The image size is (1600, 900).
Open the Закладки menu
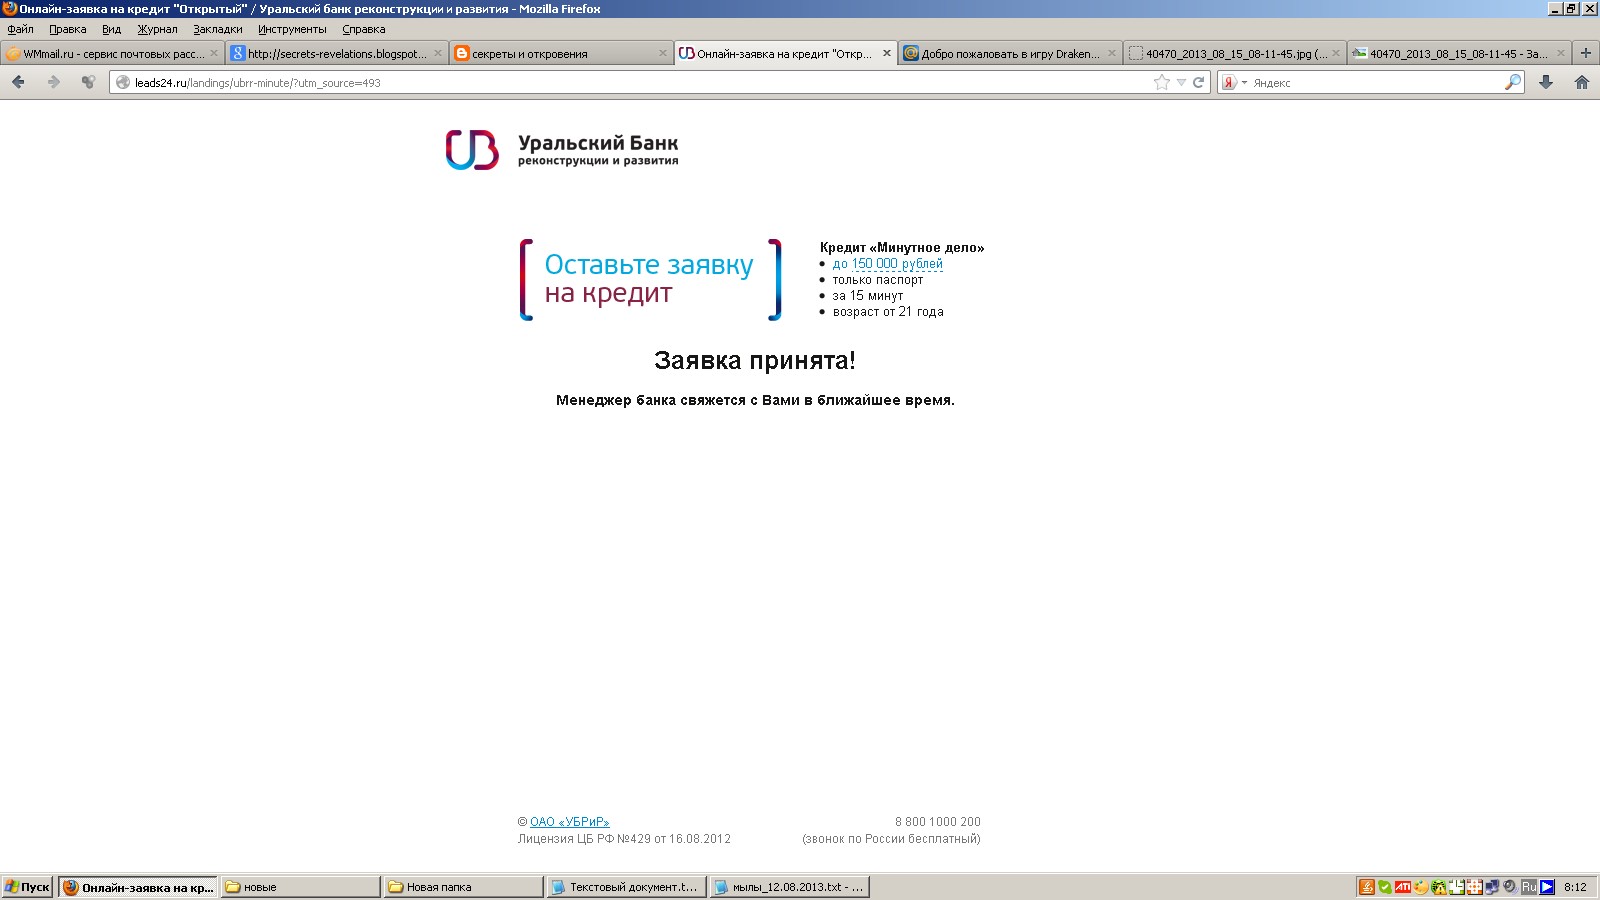coord(218,29)
